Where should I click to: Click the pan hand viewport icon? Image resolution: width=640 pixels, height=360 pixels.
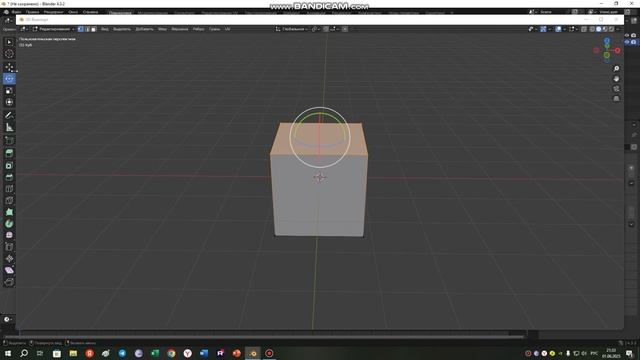pos(616,78)
